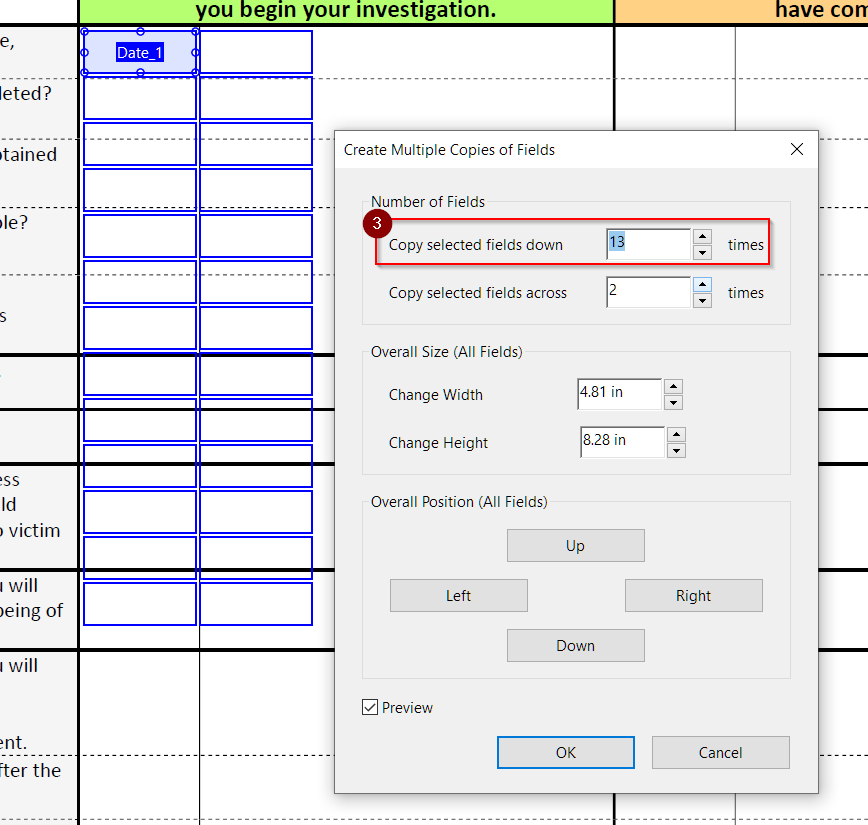This screenshot has height=825, width=868.
Task: Click up arrow for Change Width
Action: pos(673,387)
